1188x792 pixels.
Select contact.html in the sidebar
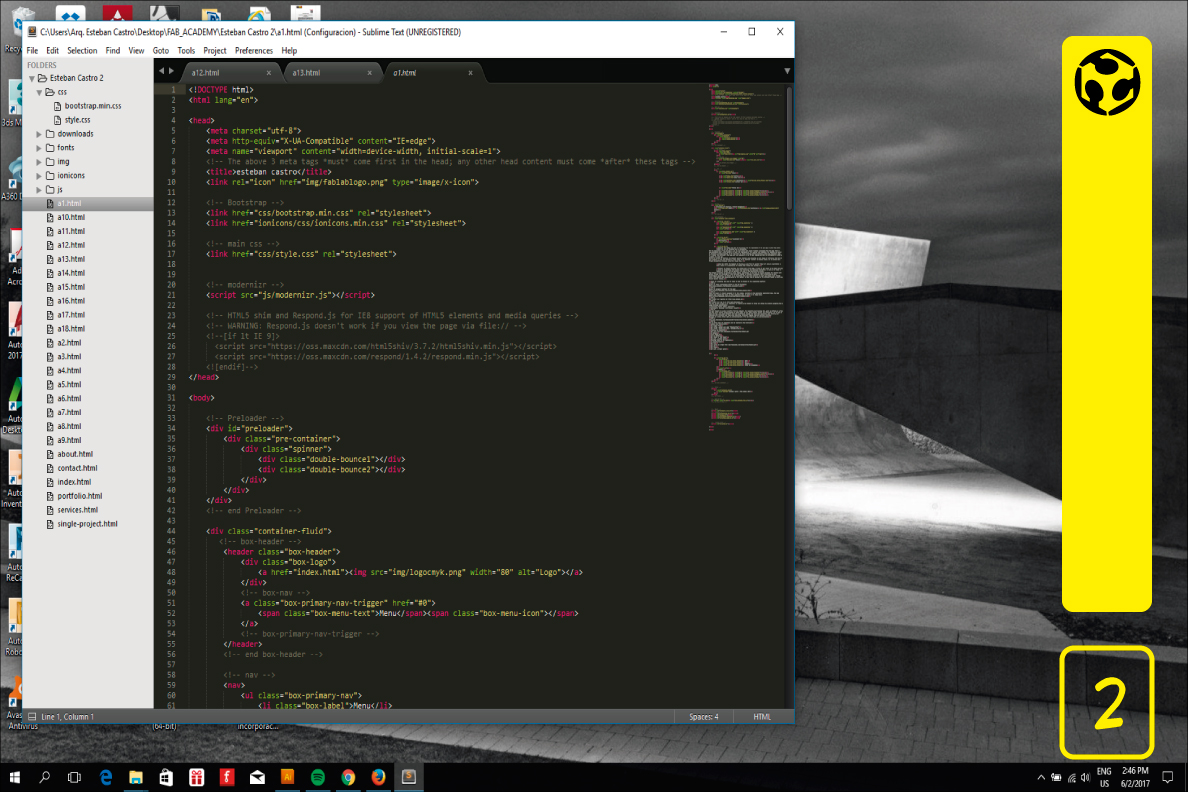(x=77, y=468)
